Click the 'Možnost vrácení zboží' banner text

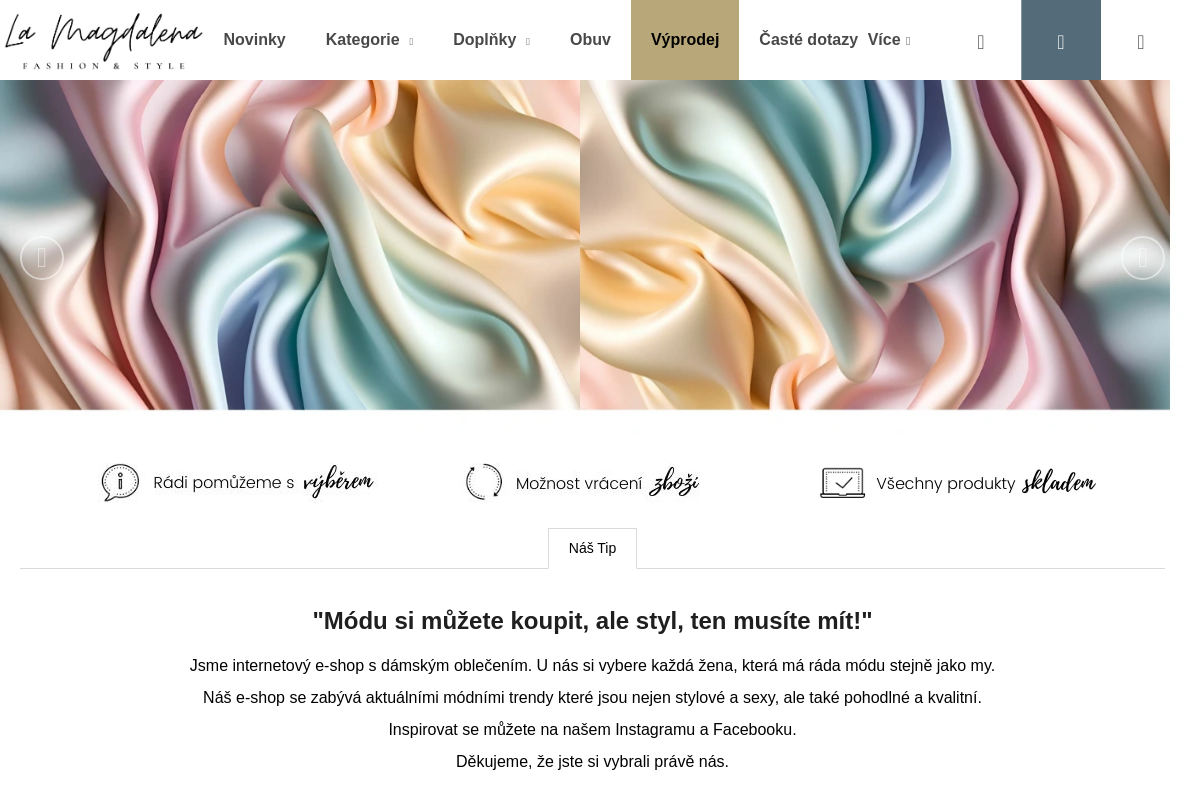(607, 483)
